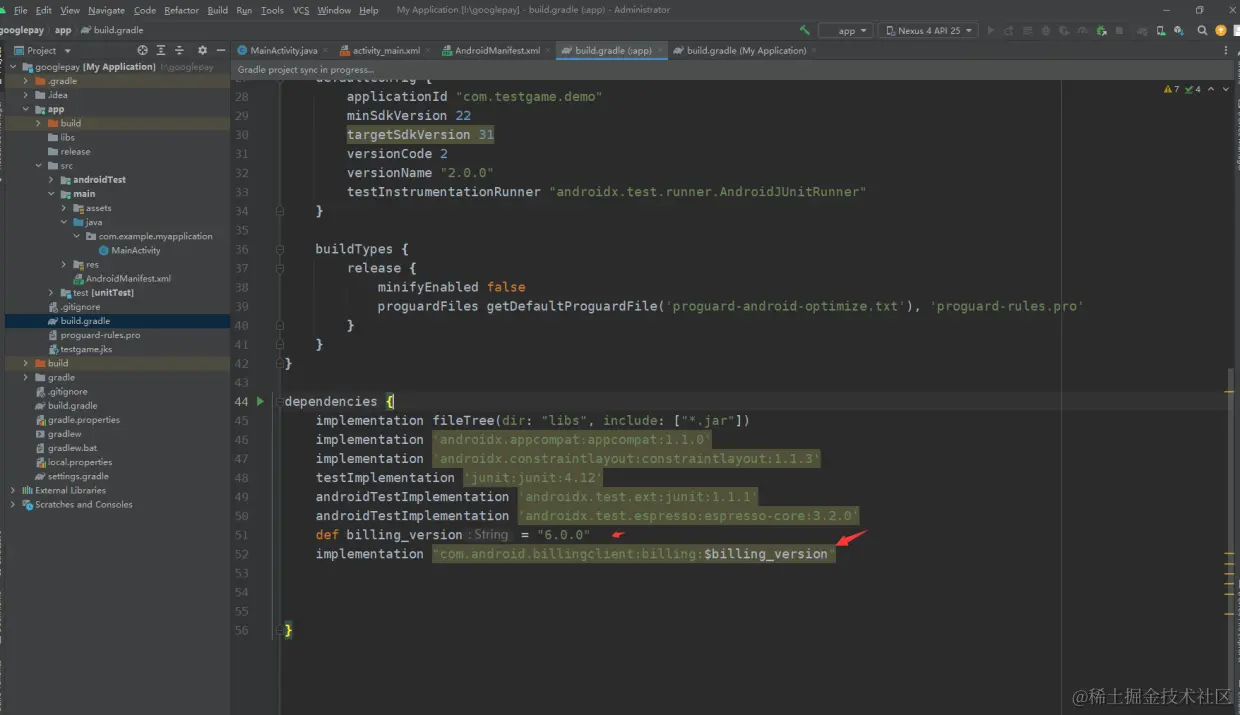The height and width of the screenshot is (715, 1240).
Task: Switch to activity_main.xml tab
Action: 387,50
